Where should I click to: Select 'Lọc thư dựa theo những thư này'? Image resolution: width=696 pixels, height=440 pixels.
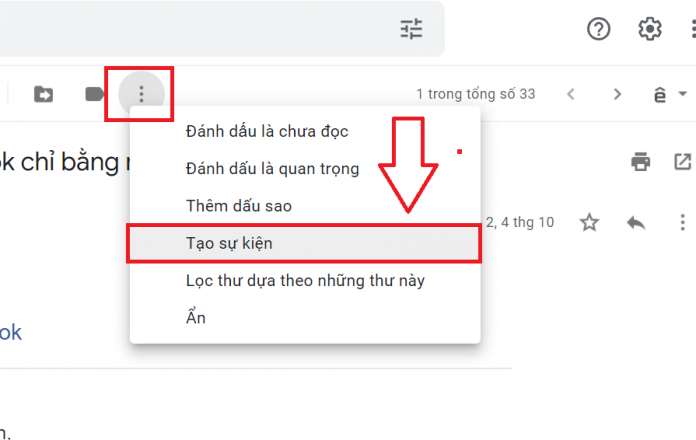tap(305, 281)
